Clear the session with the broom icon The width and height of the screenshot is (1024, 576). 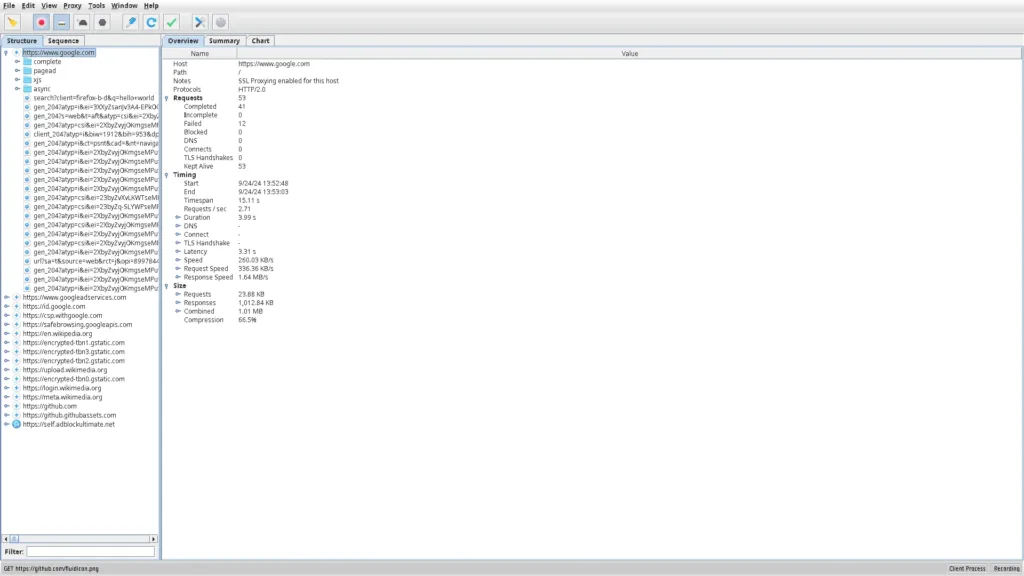coord(12,22)
